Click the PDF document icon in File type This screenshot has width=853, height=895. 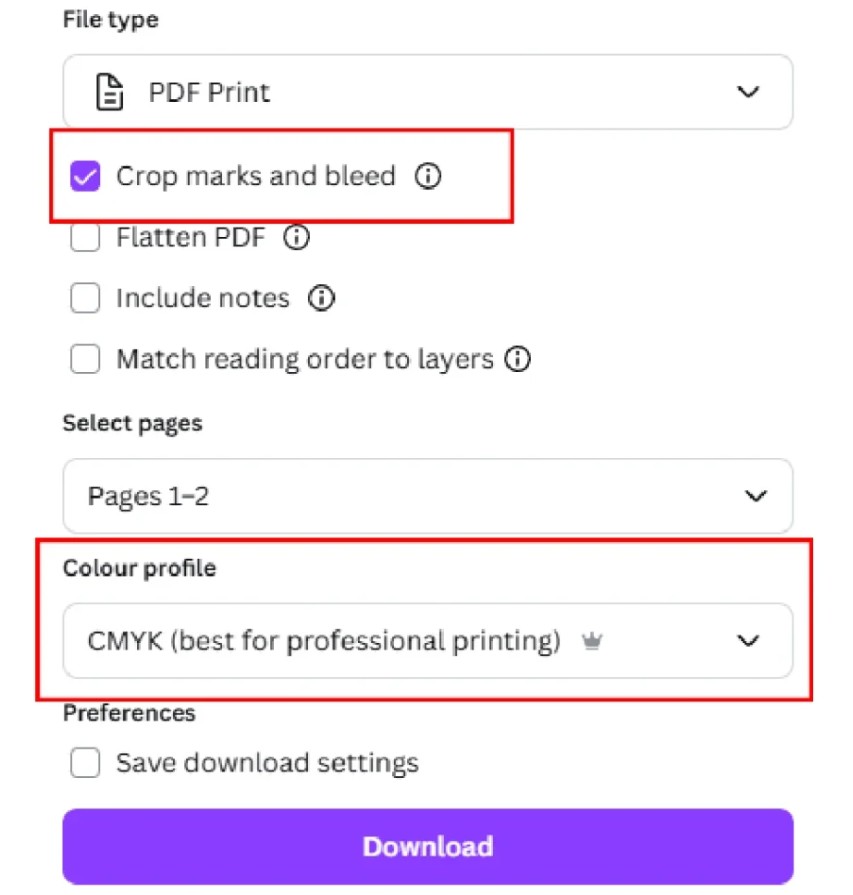click(x=109, y=91)
